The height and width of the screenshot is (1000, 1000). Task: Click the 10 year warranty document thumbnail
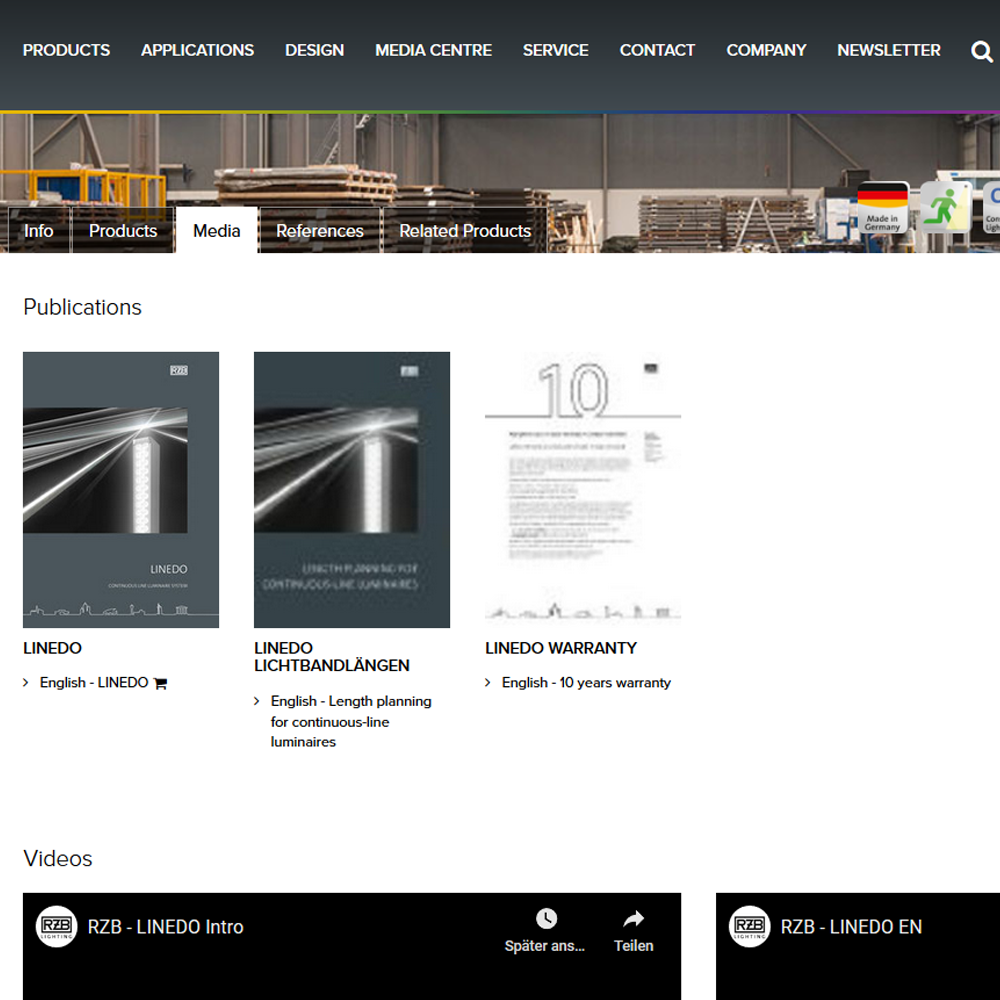[583, 490]
